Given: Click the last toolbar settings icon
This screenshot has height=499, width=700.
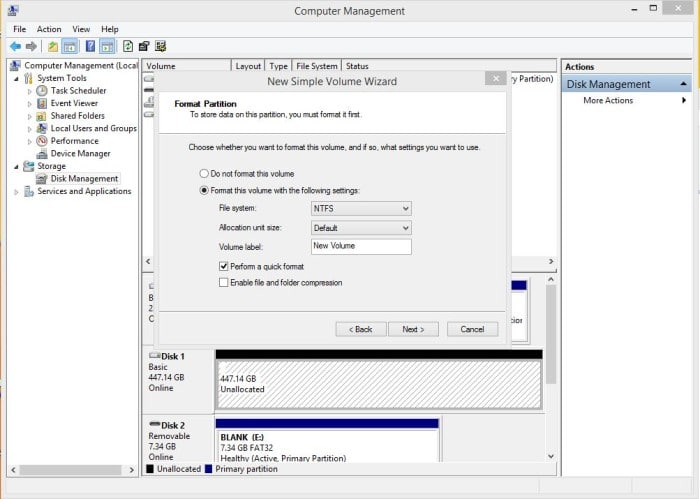Looking at the screenshot, I should tap(160, 46).
